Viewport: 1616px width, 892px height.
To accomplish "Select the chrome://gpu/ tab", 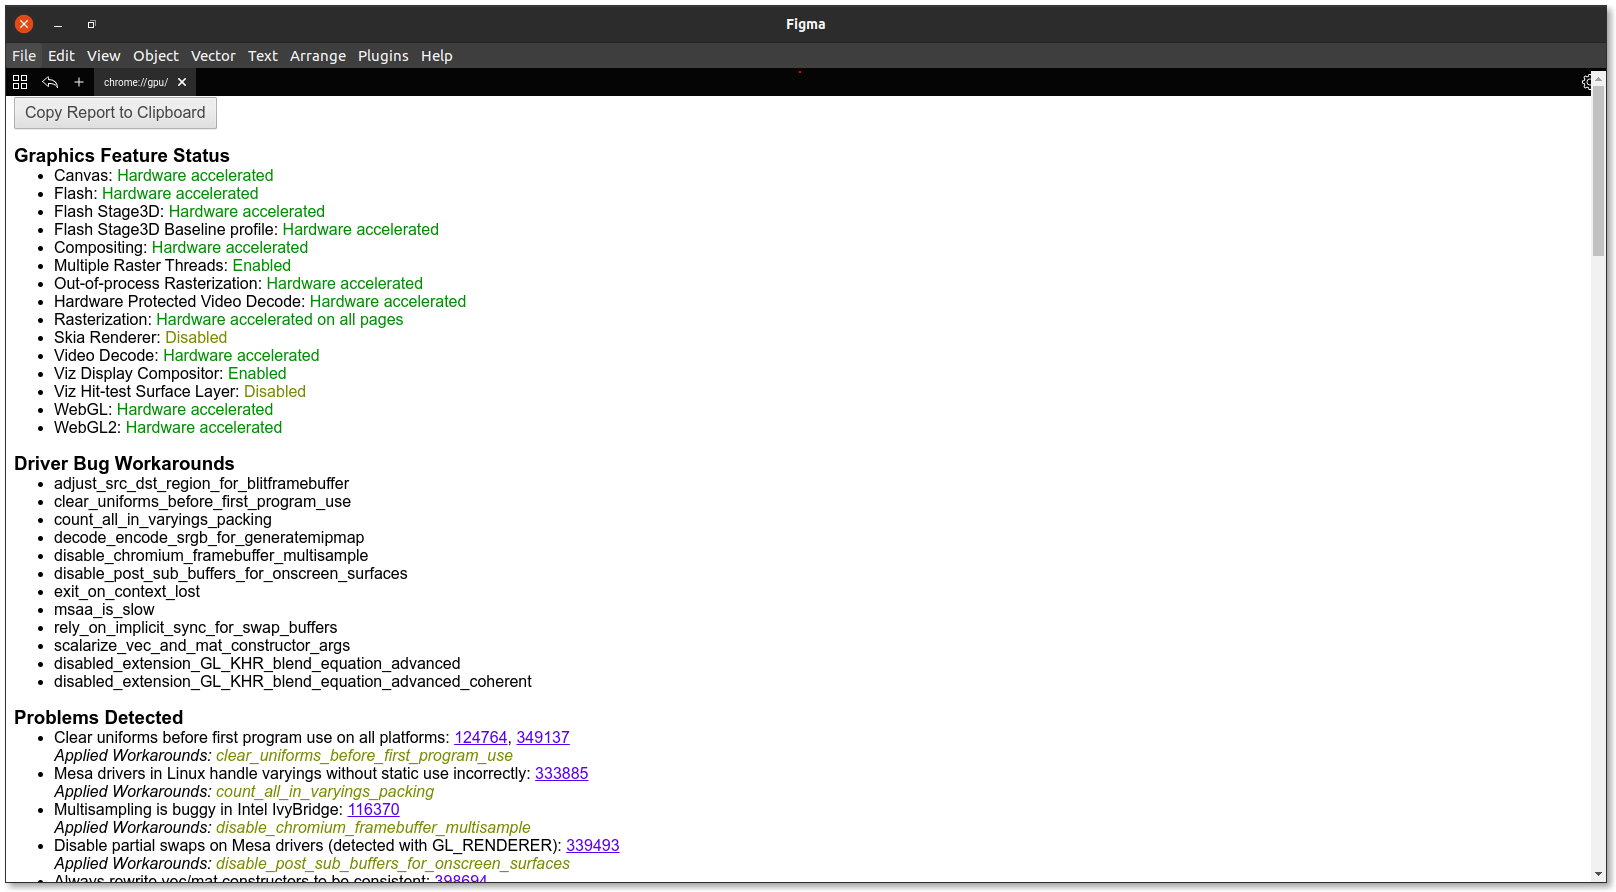I will tap(136, 82).
